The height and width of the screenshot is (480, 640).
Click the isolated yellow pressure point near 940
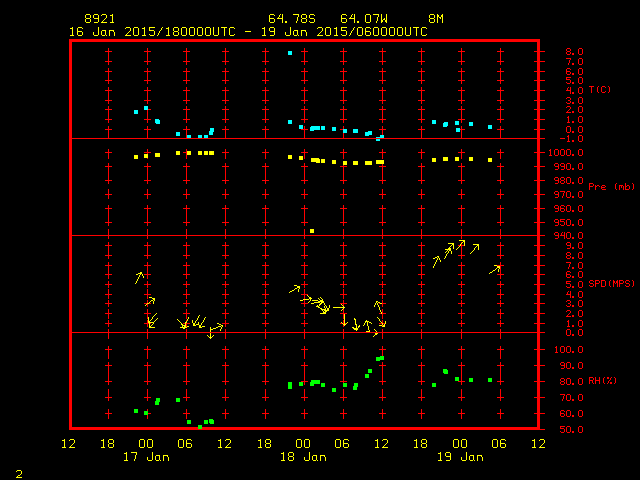[312, 231]
